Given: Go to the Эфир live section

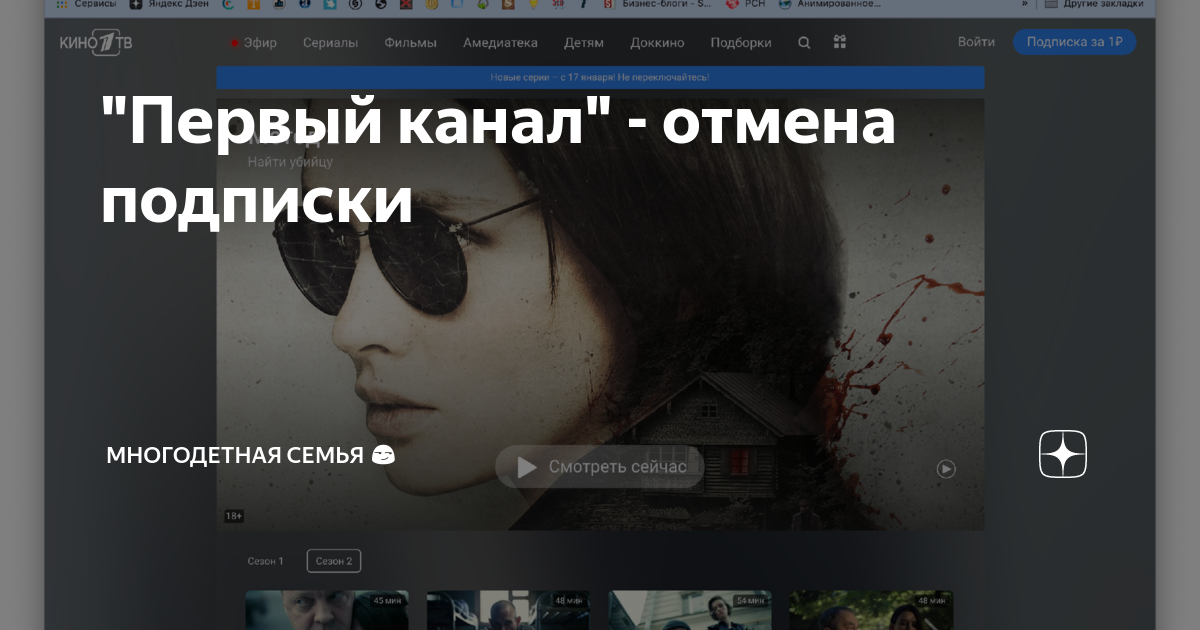Looking at the screenshot, I should (x=254, y=43).
